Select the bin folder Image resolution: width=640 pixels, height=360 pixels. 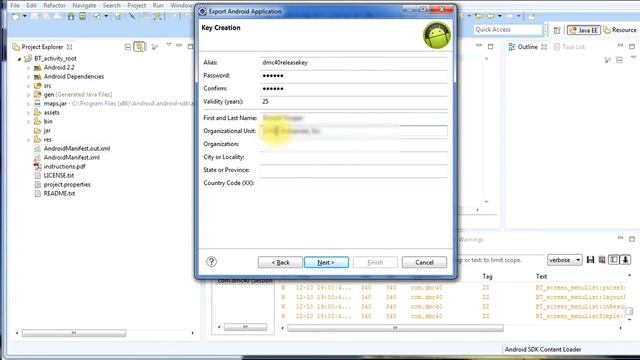tap(48, 122)
